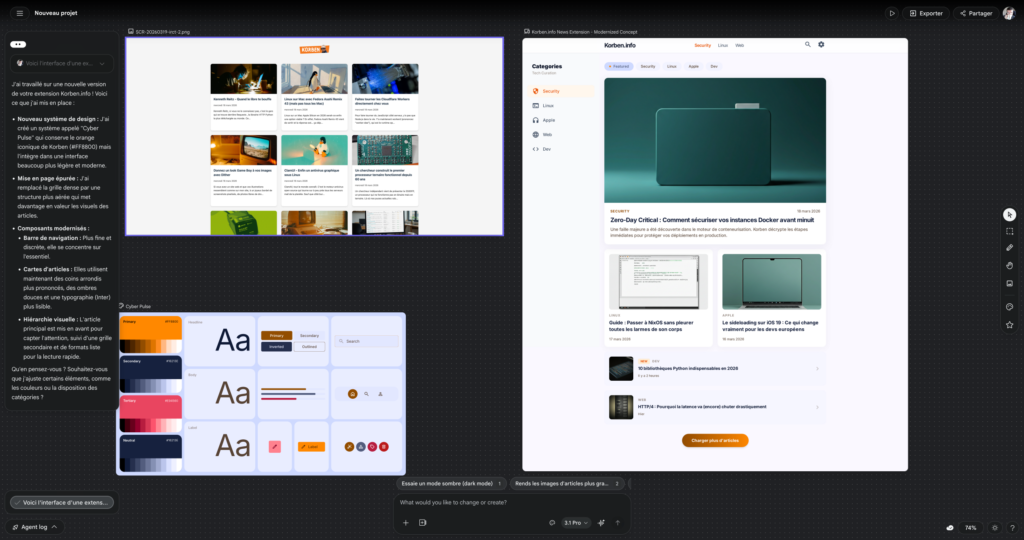The width and height of the screenshot is (1024, 540).
Task: Click the play preview icon in top bar
Action: tap(891, 13)
